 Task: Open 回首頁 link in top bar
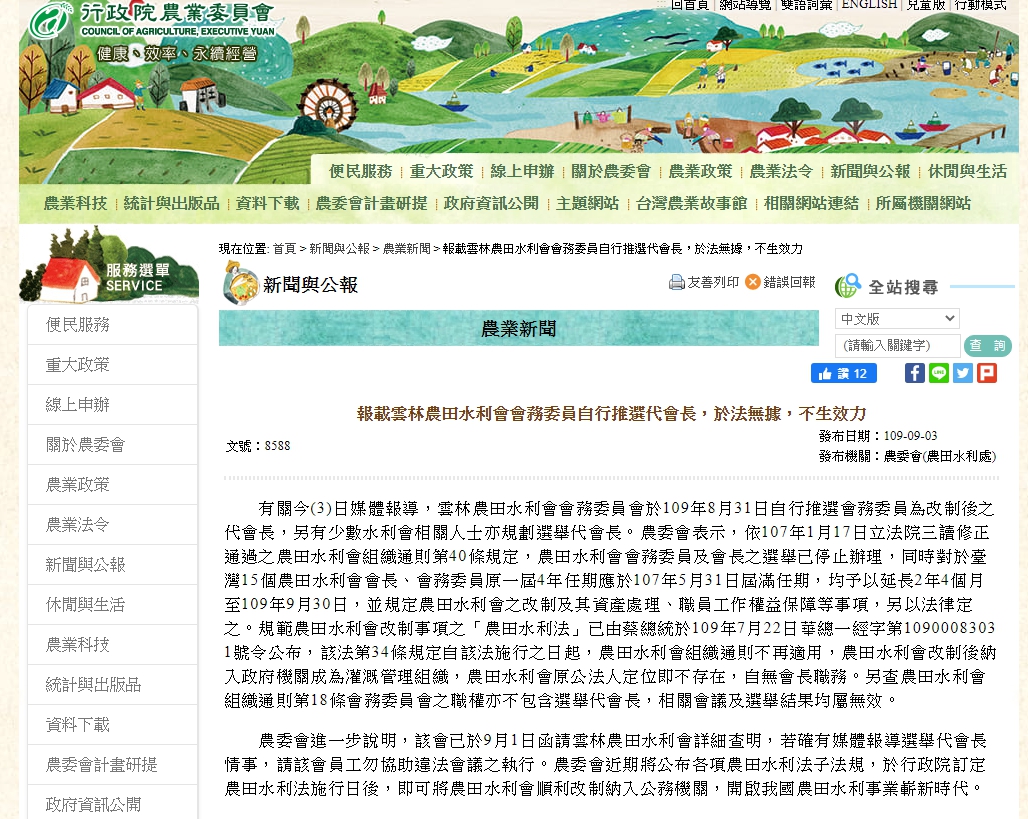689,5
